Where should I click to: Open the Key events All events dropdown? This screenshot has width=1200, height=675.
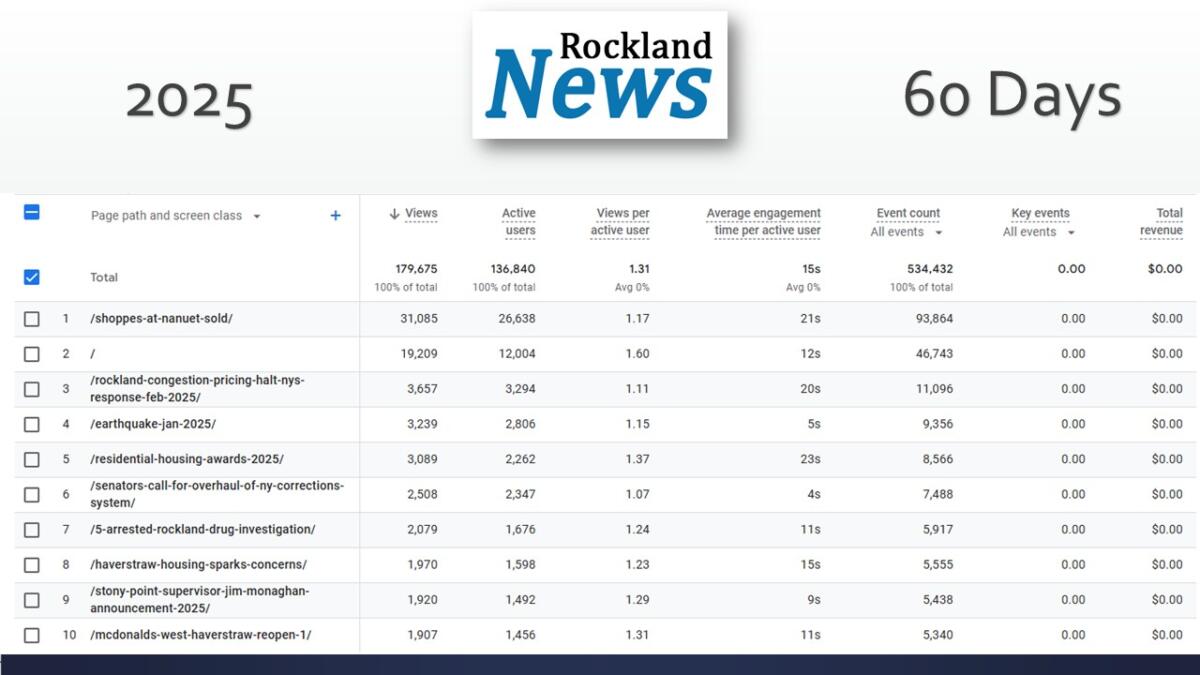[1040, 232]
